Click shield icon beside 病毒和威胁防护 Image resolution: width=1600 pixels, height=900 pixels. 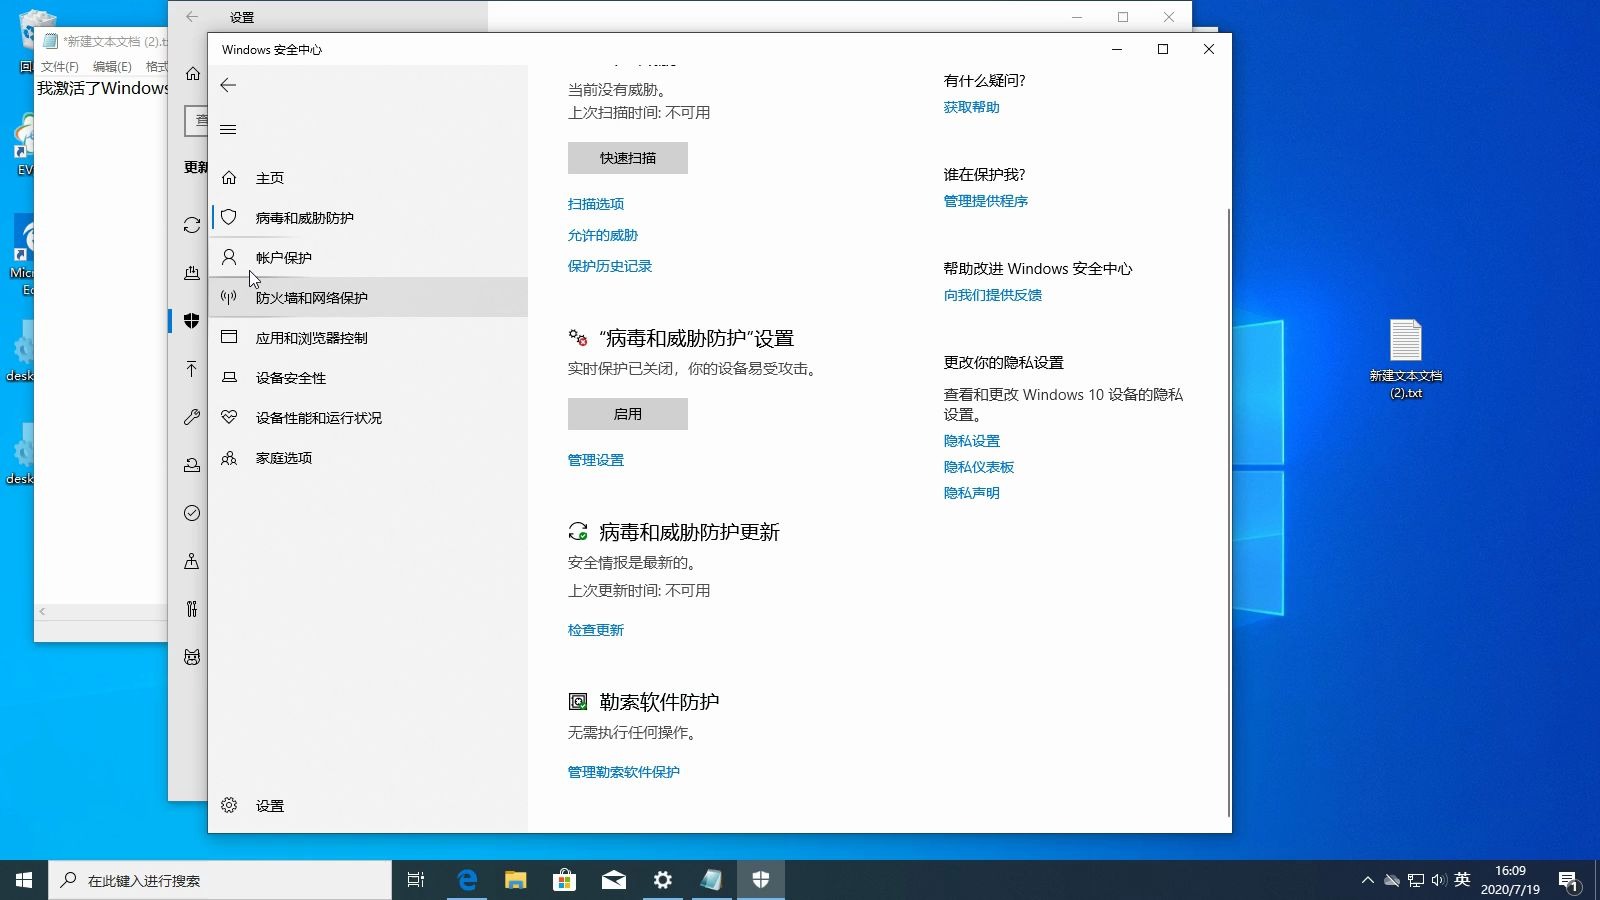point(229,217)
